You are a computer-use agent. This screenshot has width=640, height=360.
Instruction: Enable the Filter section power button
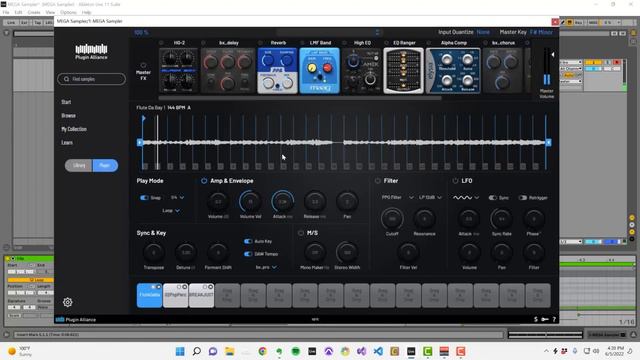point(378,180)
